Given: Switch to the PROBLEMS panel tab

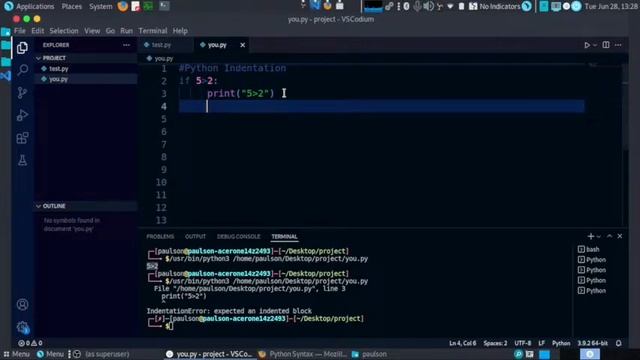Looking at the screenshot, I should point(160,236).
